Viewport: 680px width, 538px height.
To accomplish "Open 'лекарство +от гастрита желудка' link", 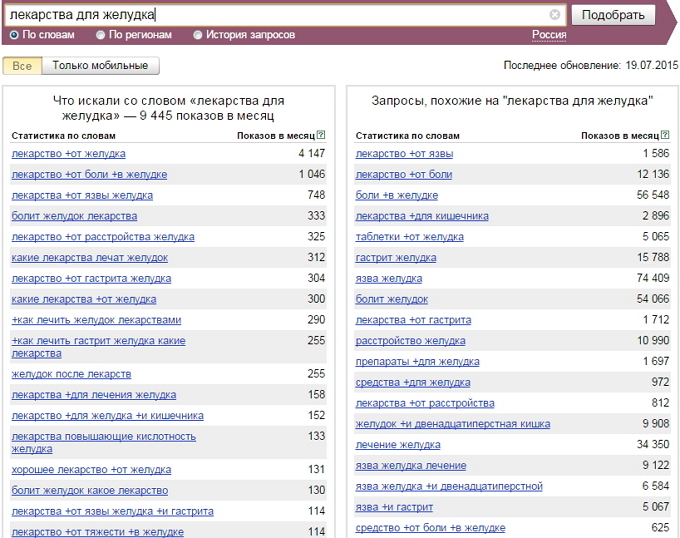I will (91, 278).
